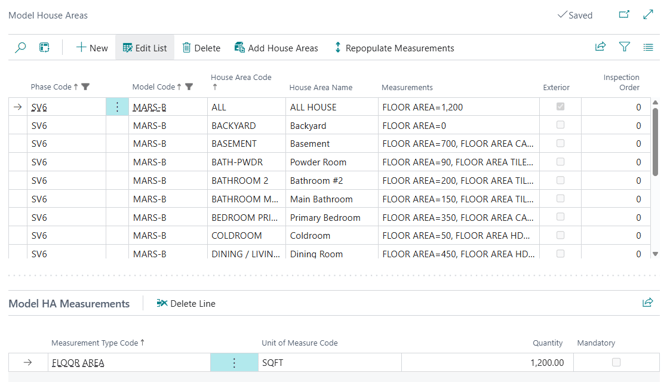670x382 pixels.
Task: Select the BACKYARD house area code cell
Action: tap(246, 126)
